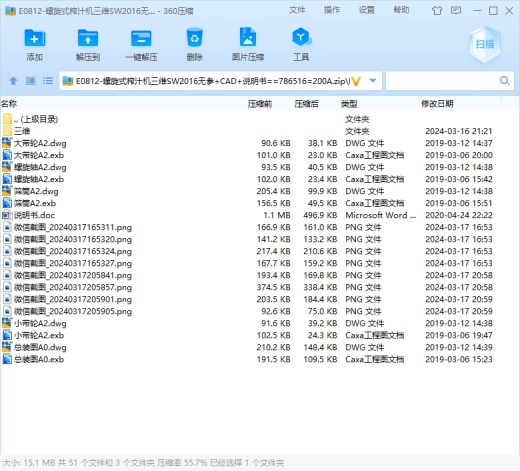Switch to the list view mode button
Image resolution: width=520 pixels, height=471 pixels.
[x=48, y=81]
